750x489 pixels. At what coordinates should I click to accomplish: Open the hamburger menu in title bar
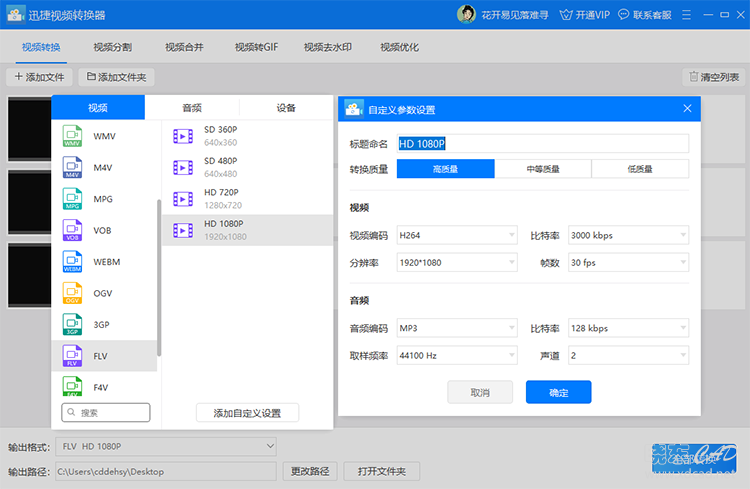click(x=686, y=15)
